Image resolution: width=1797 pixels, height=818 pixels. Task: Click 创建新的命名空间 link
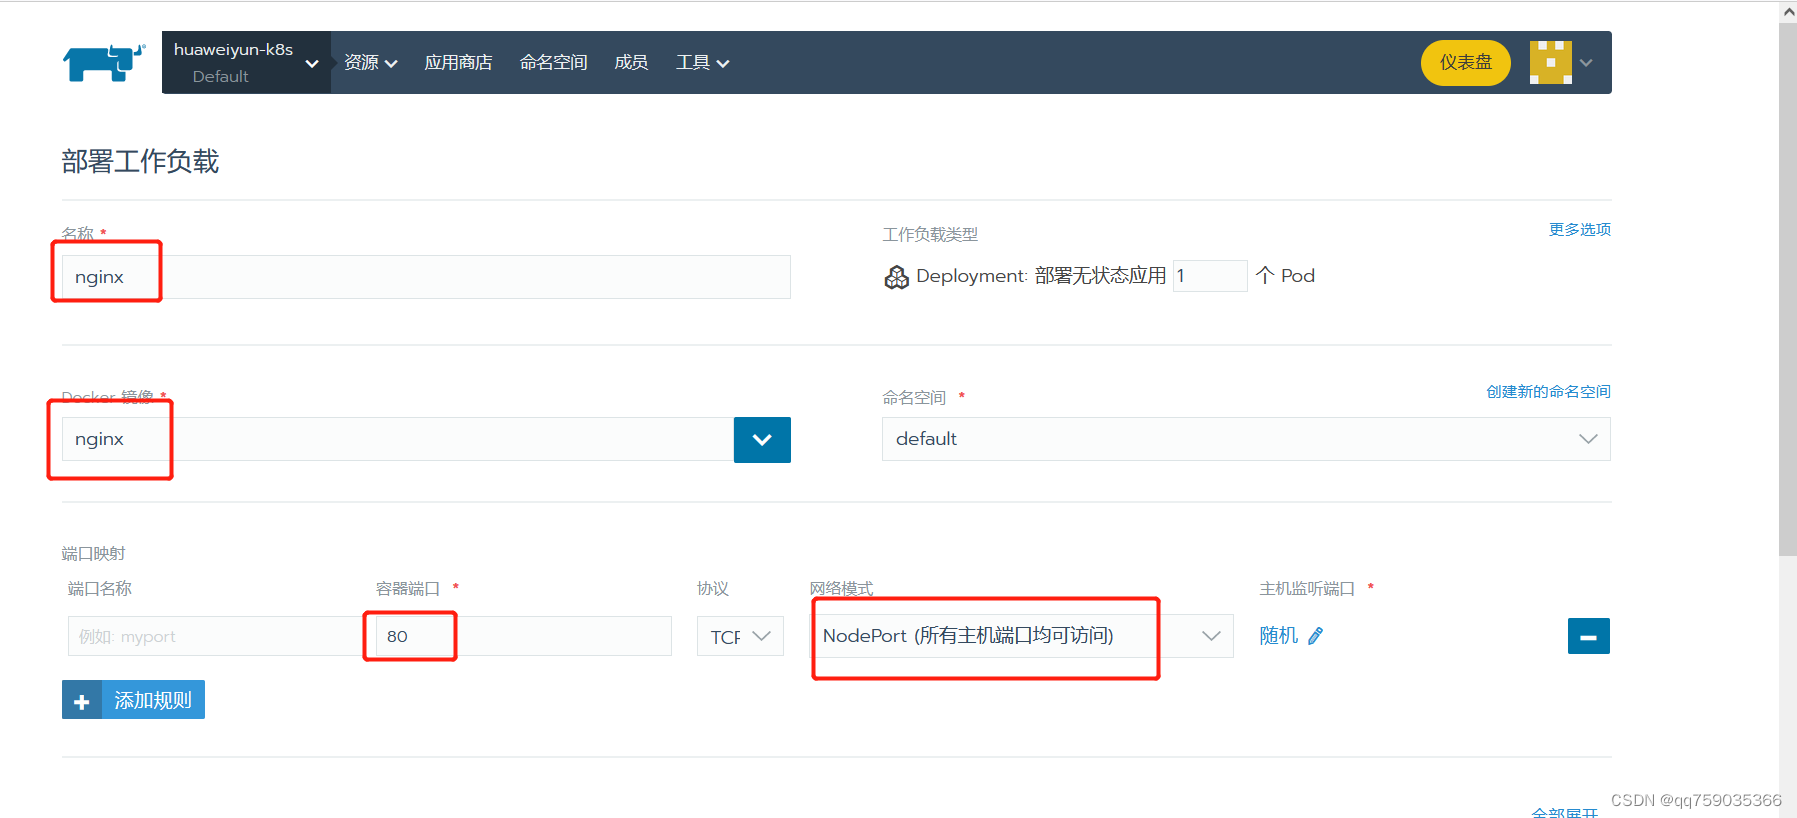(1548, 391)
